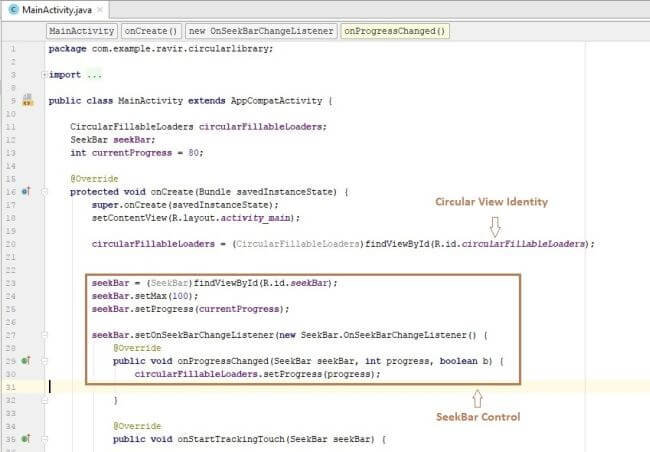
Task: Click the fold end marker on line 32
Action: pyautogui.click(x=44, y=400)
